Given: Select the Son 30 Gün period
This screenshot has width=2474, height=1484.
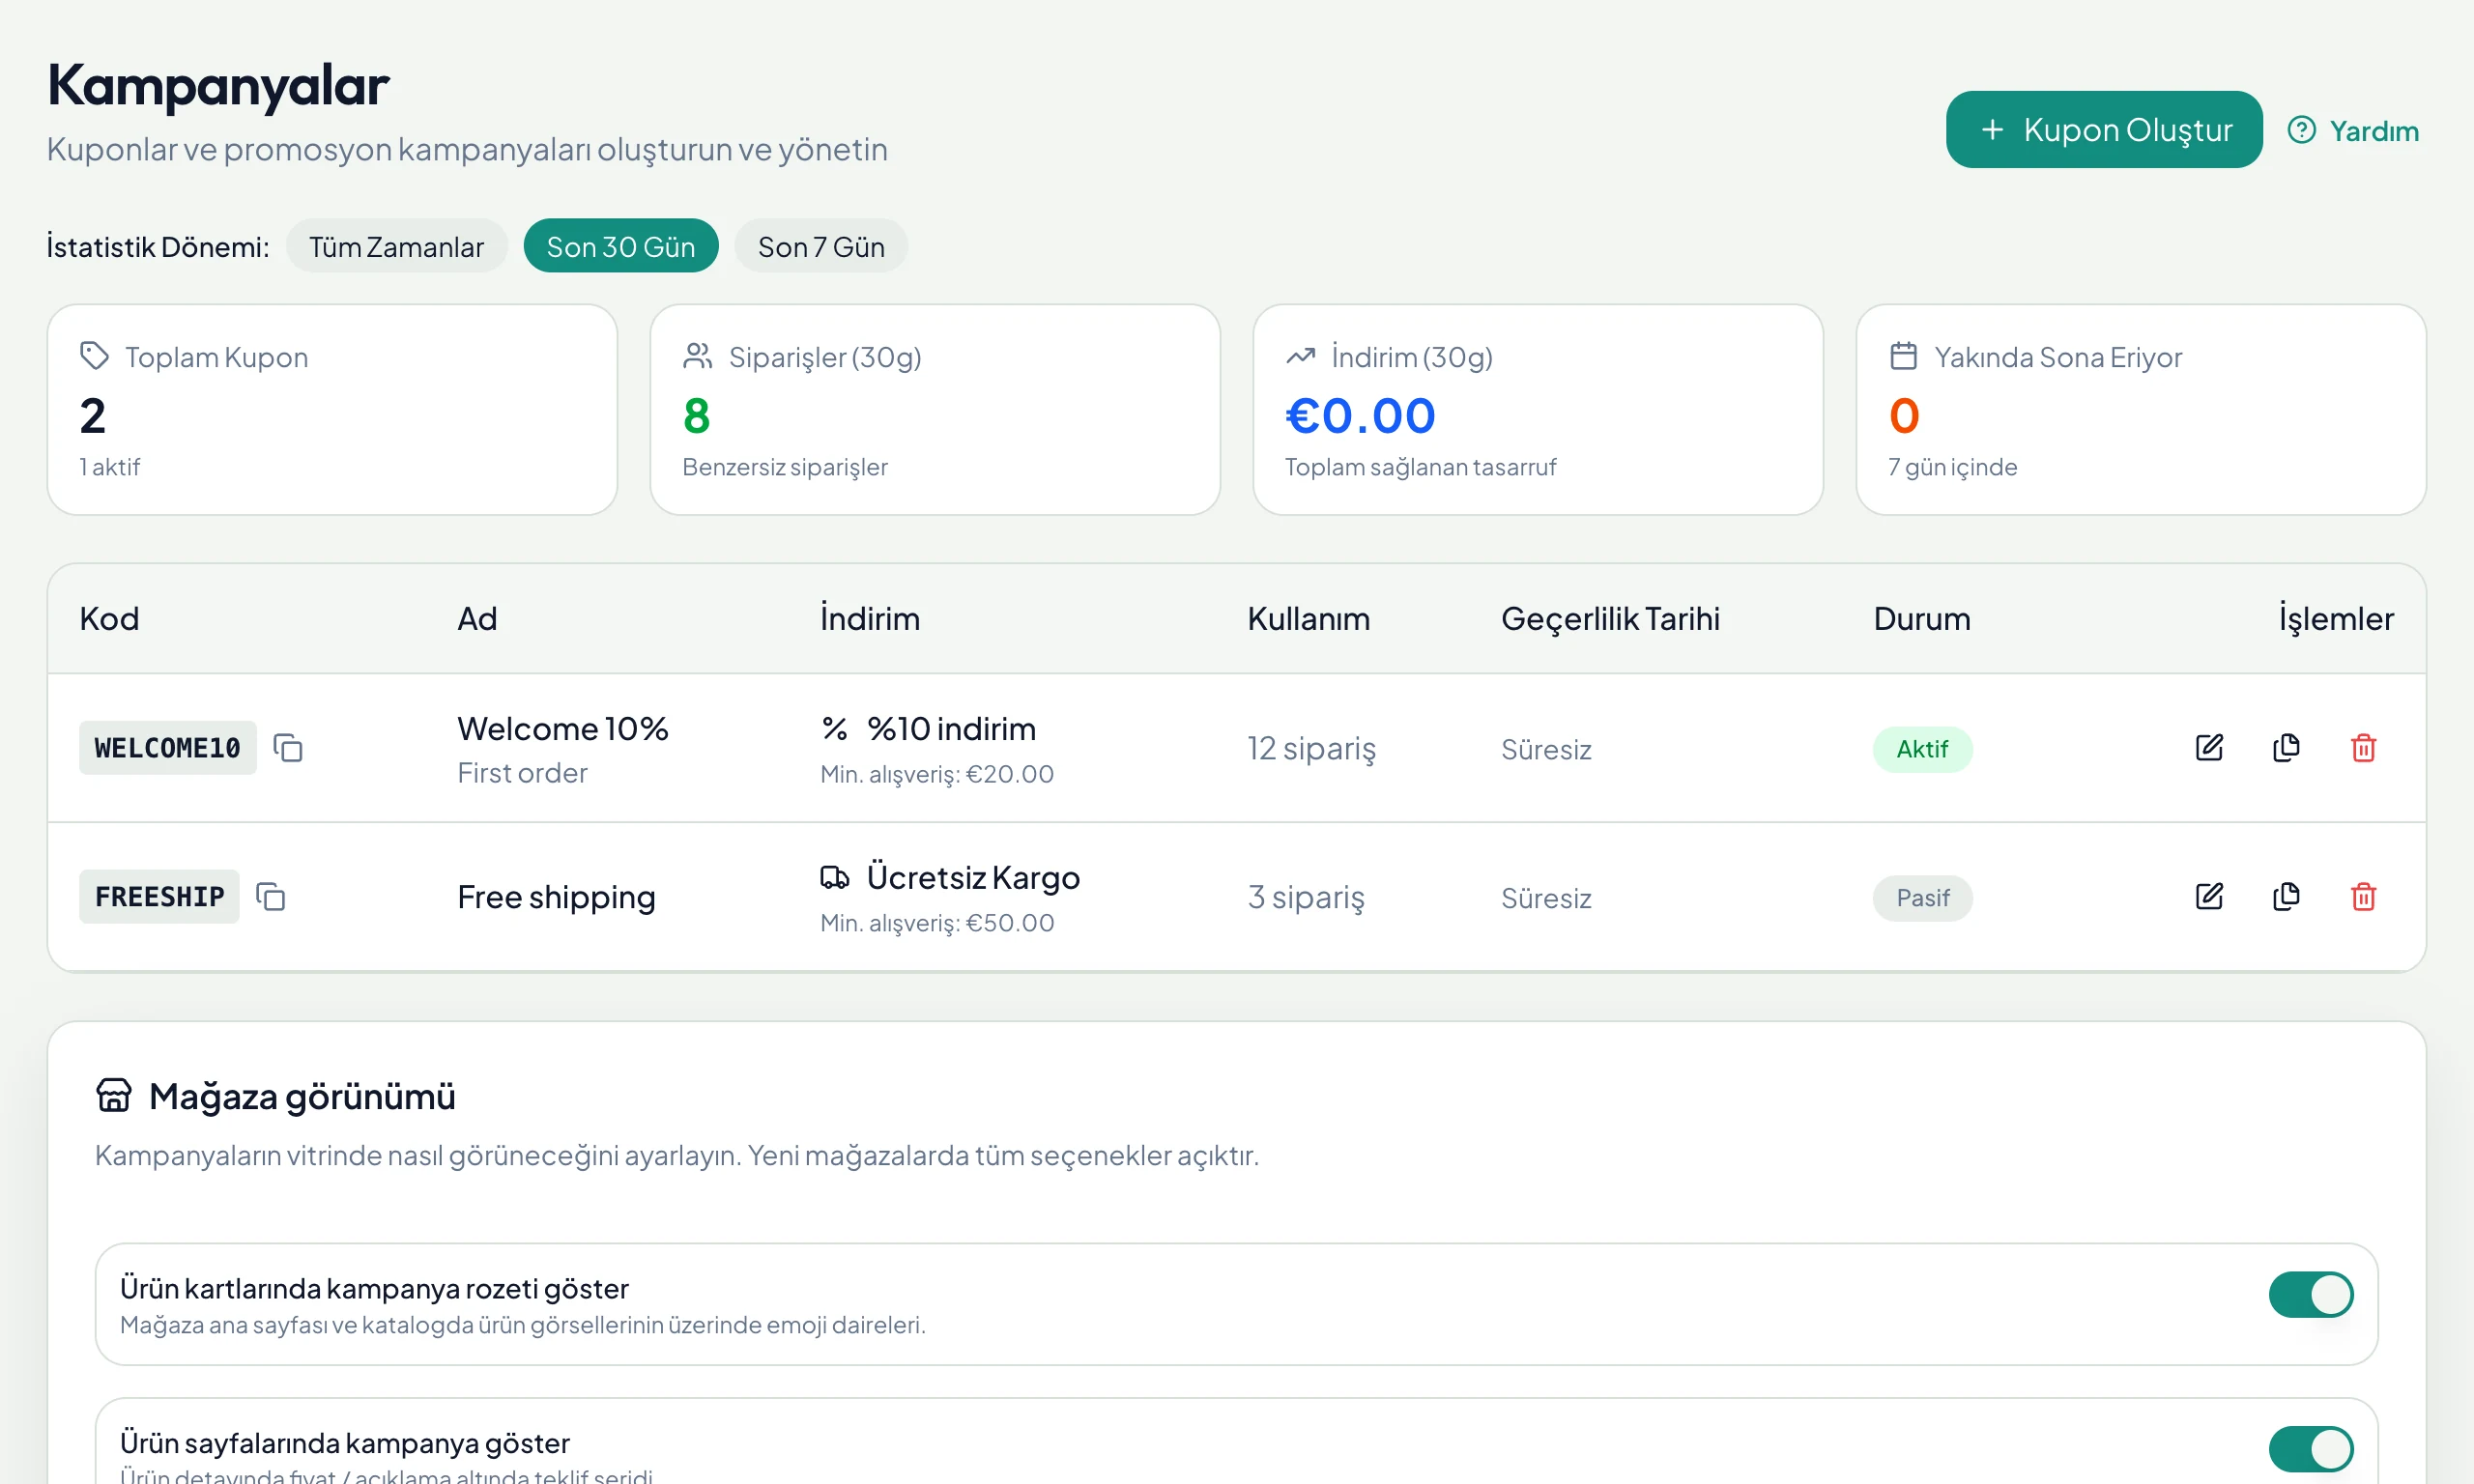Looking at the screenshot, I should pyautogui.click(x=621, y=246).
